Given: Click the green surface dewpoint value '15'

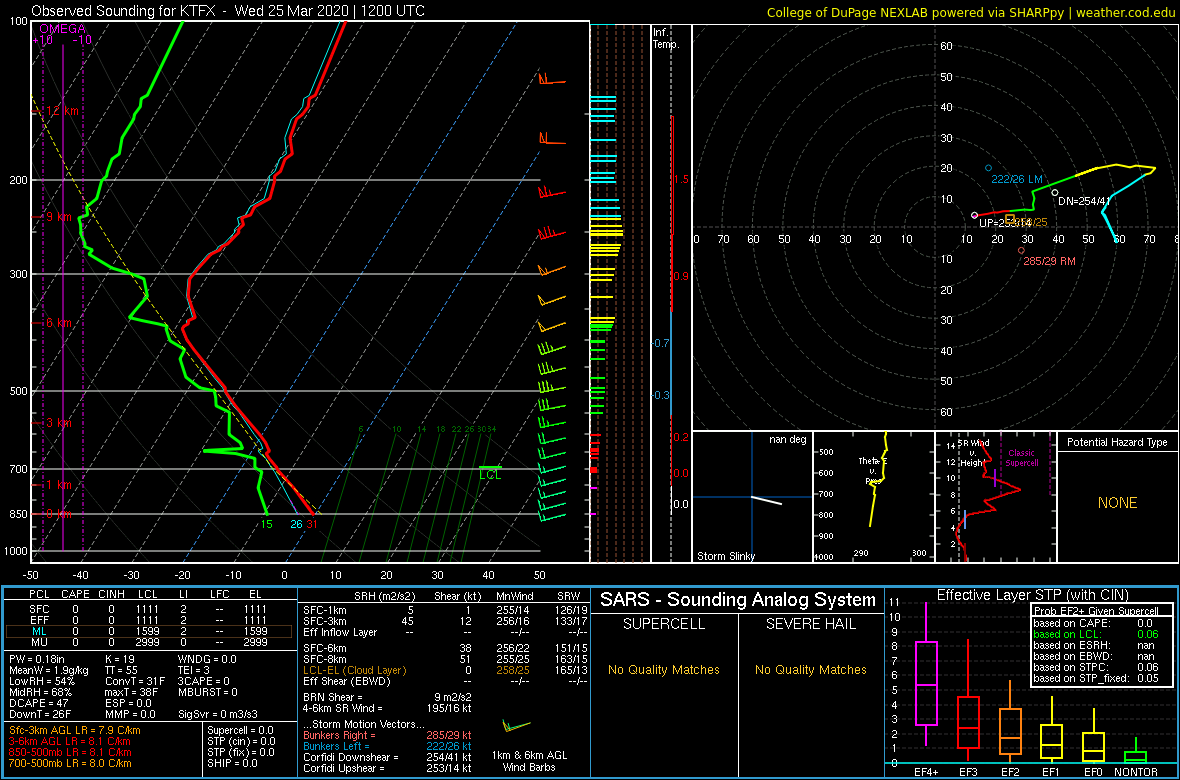Looking at the screenshot, I should pos(266,524).
